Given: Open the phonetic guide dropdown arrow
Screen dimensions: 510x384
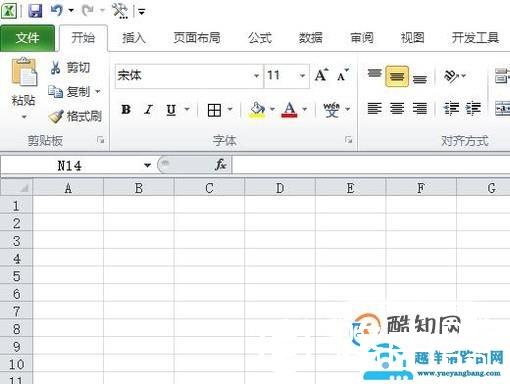Looking at the screenshot, I should [x=348, y=109].
